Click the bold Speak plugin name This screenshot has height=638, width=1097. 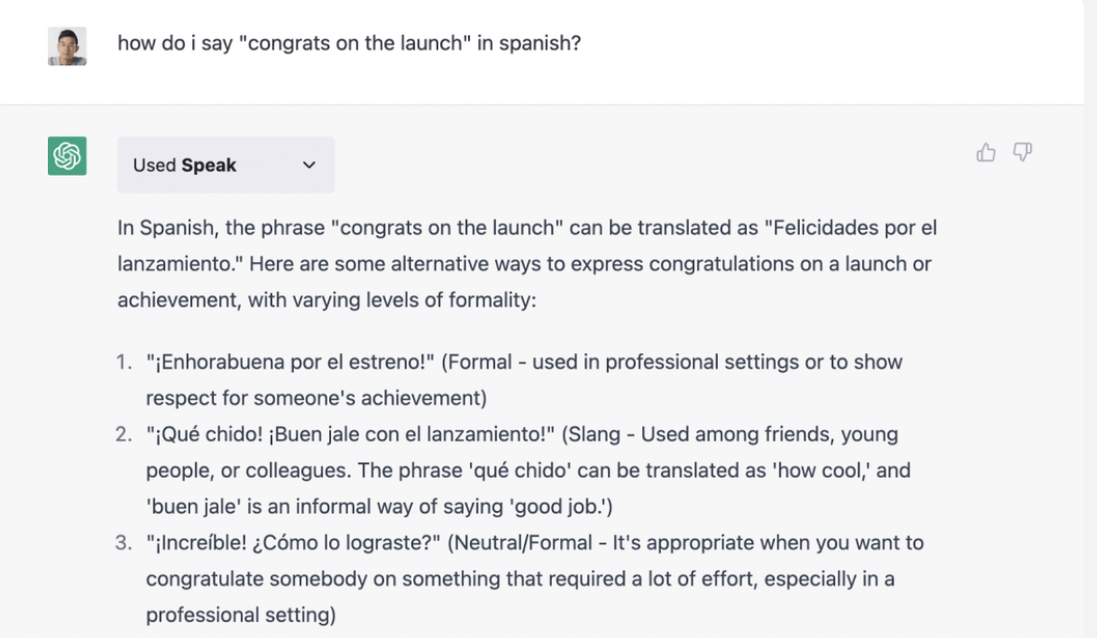[x=209, y=165]
